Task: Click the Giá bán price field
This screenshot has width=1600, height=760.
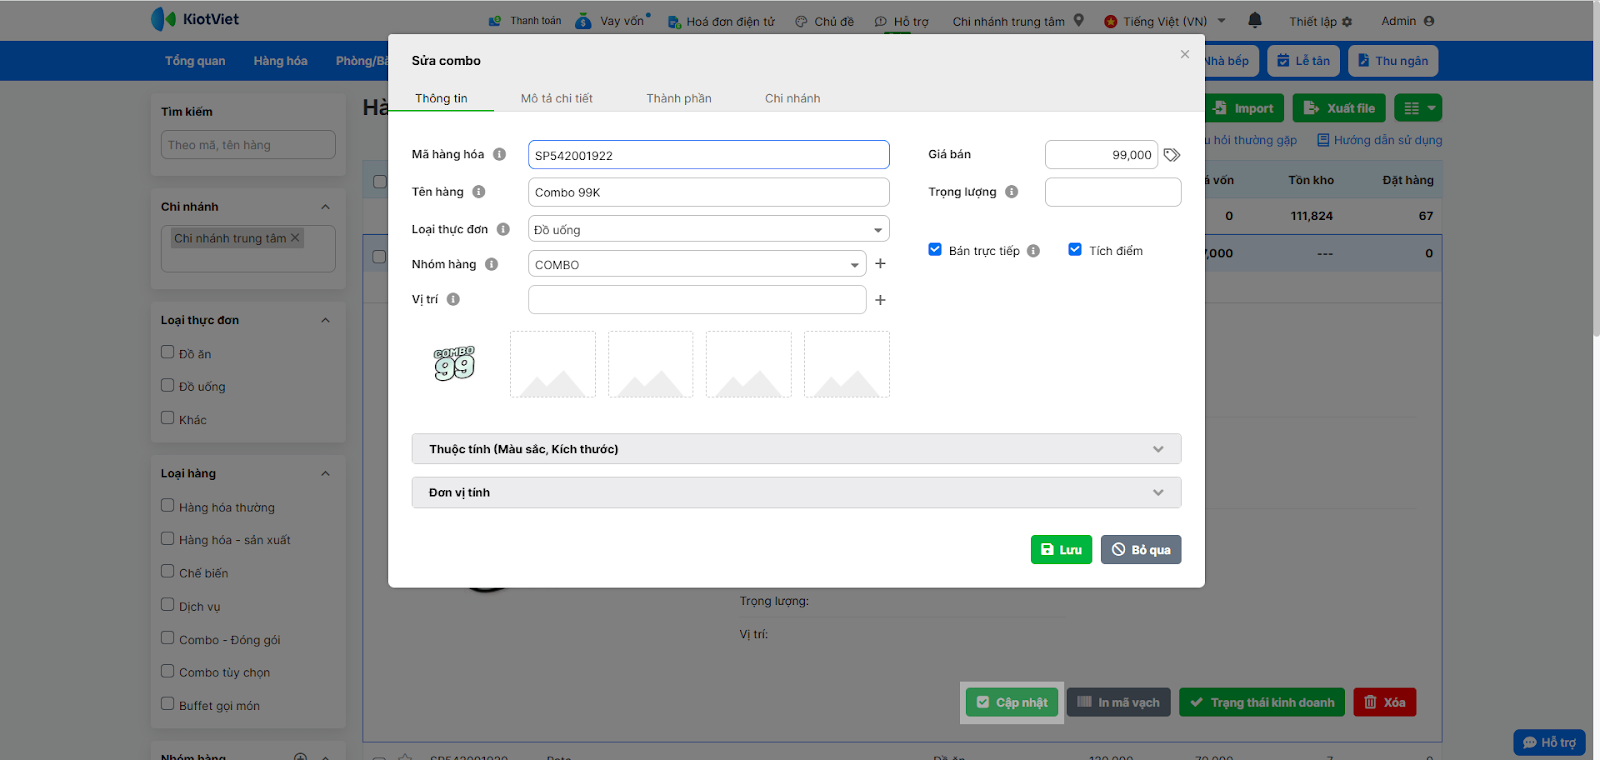Action: pos(1101,155)
